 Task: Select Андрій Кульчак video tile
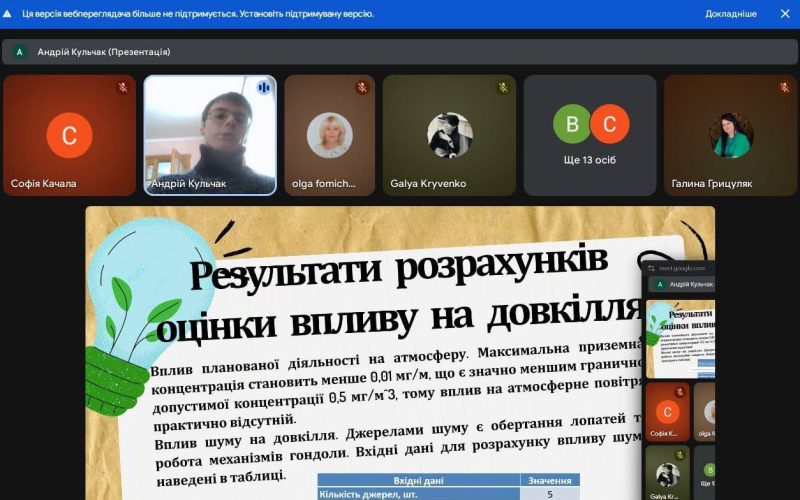pos(210,135)
